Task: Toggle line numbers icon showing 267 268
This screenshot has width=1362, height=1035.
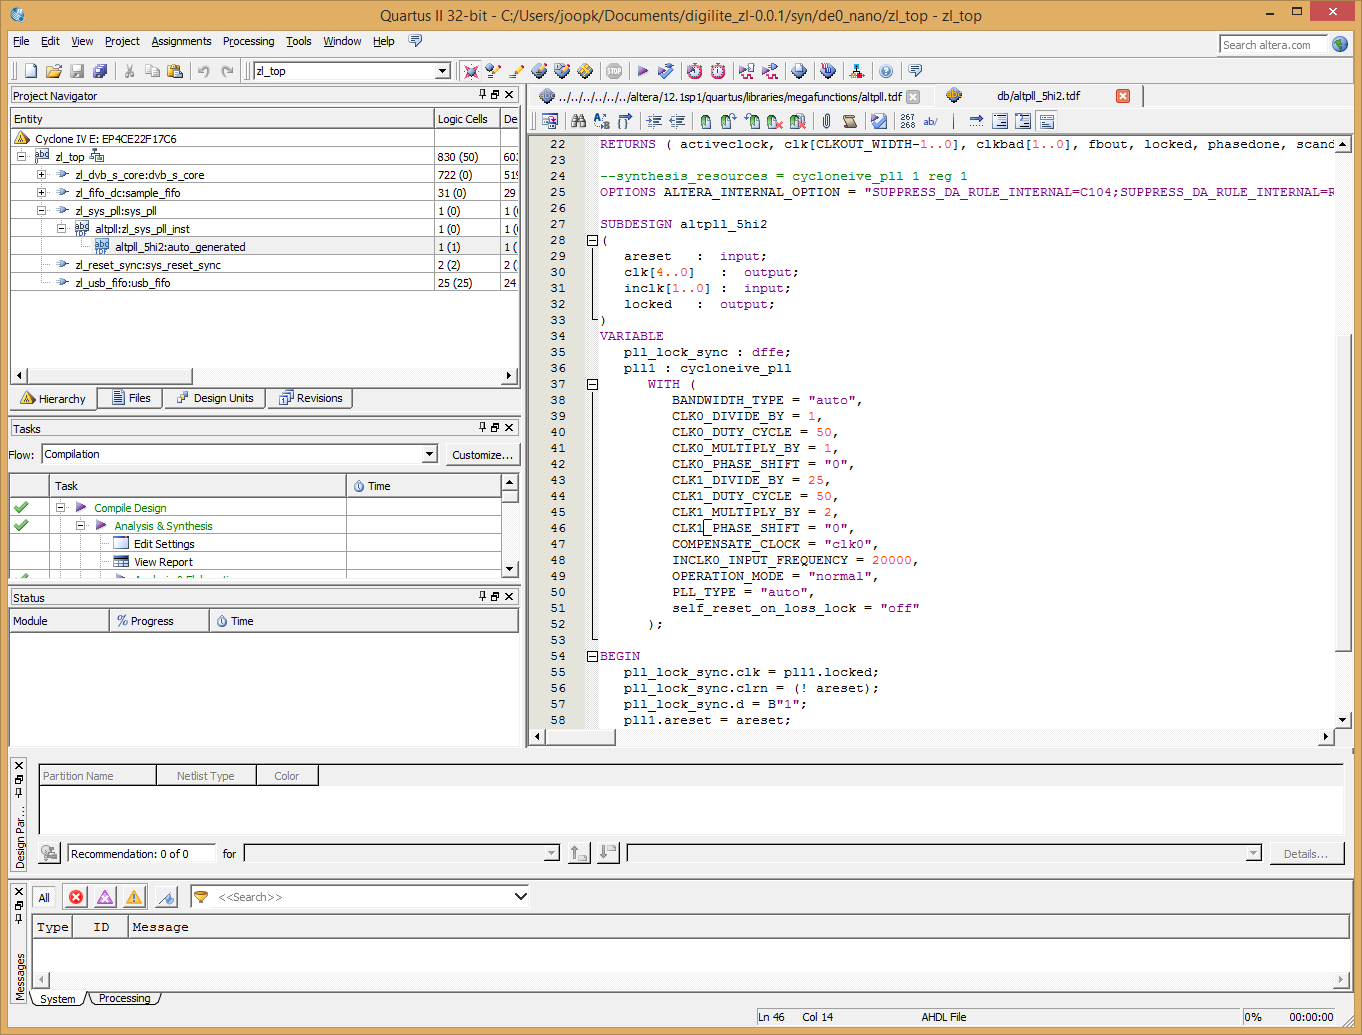Action: pyautogui.click(x=908, y=121)
